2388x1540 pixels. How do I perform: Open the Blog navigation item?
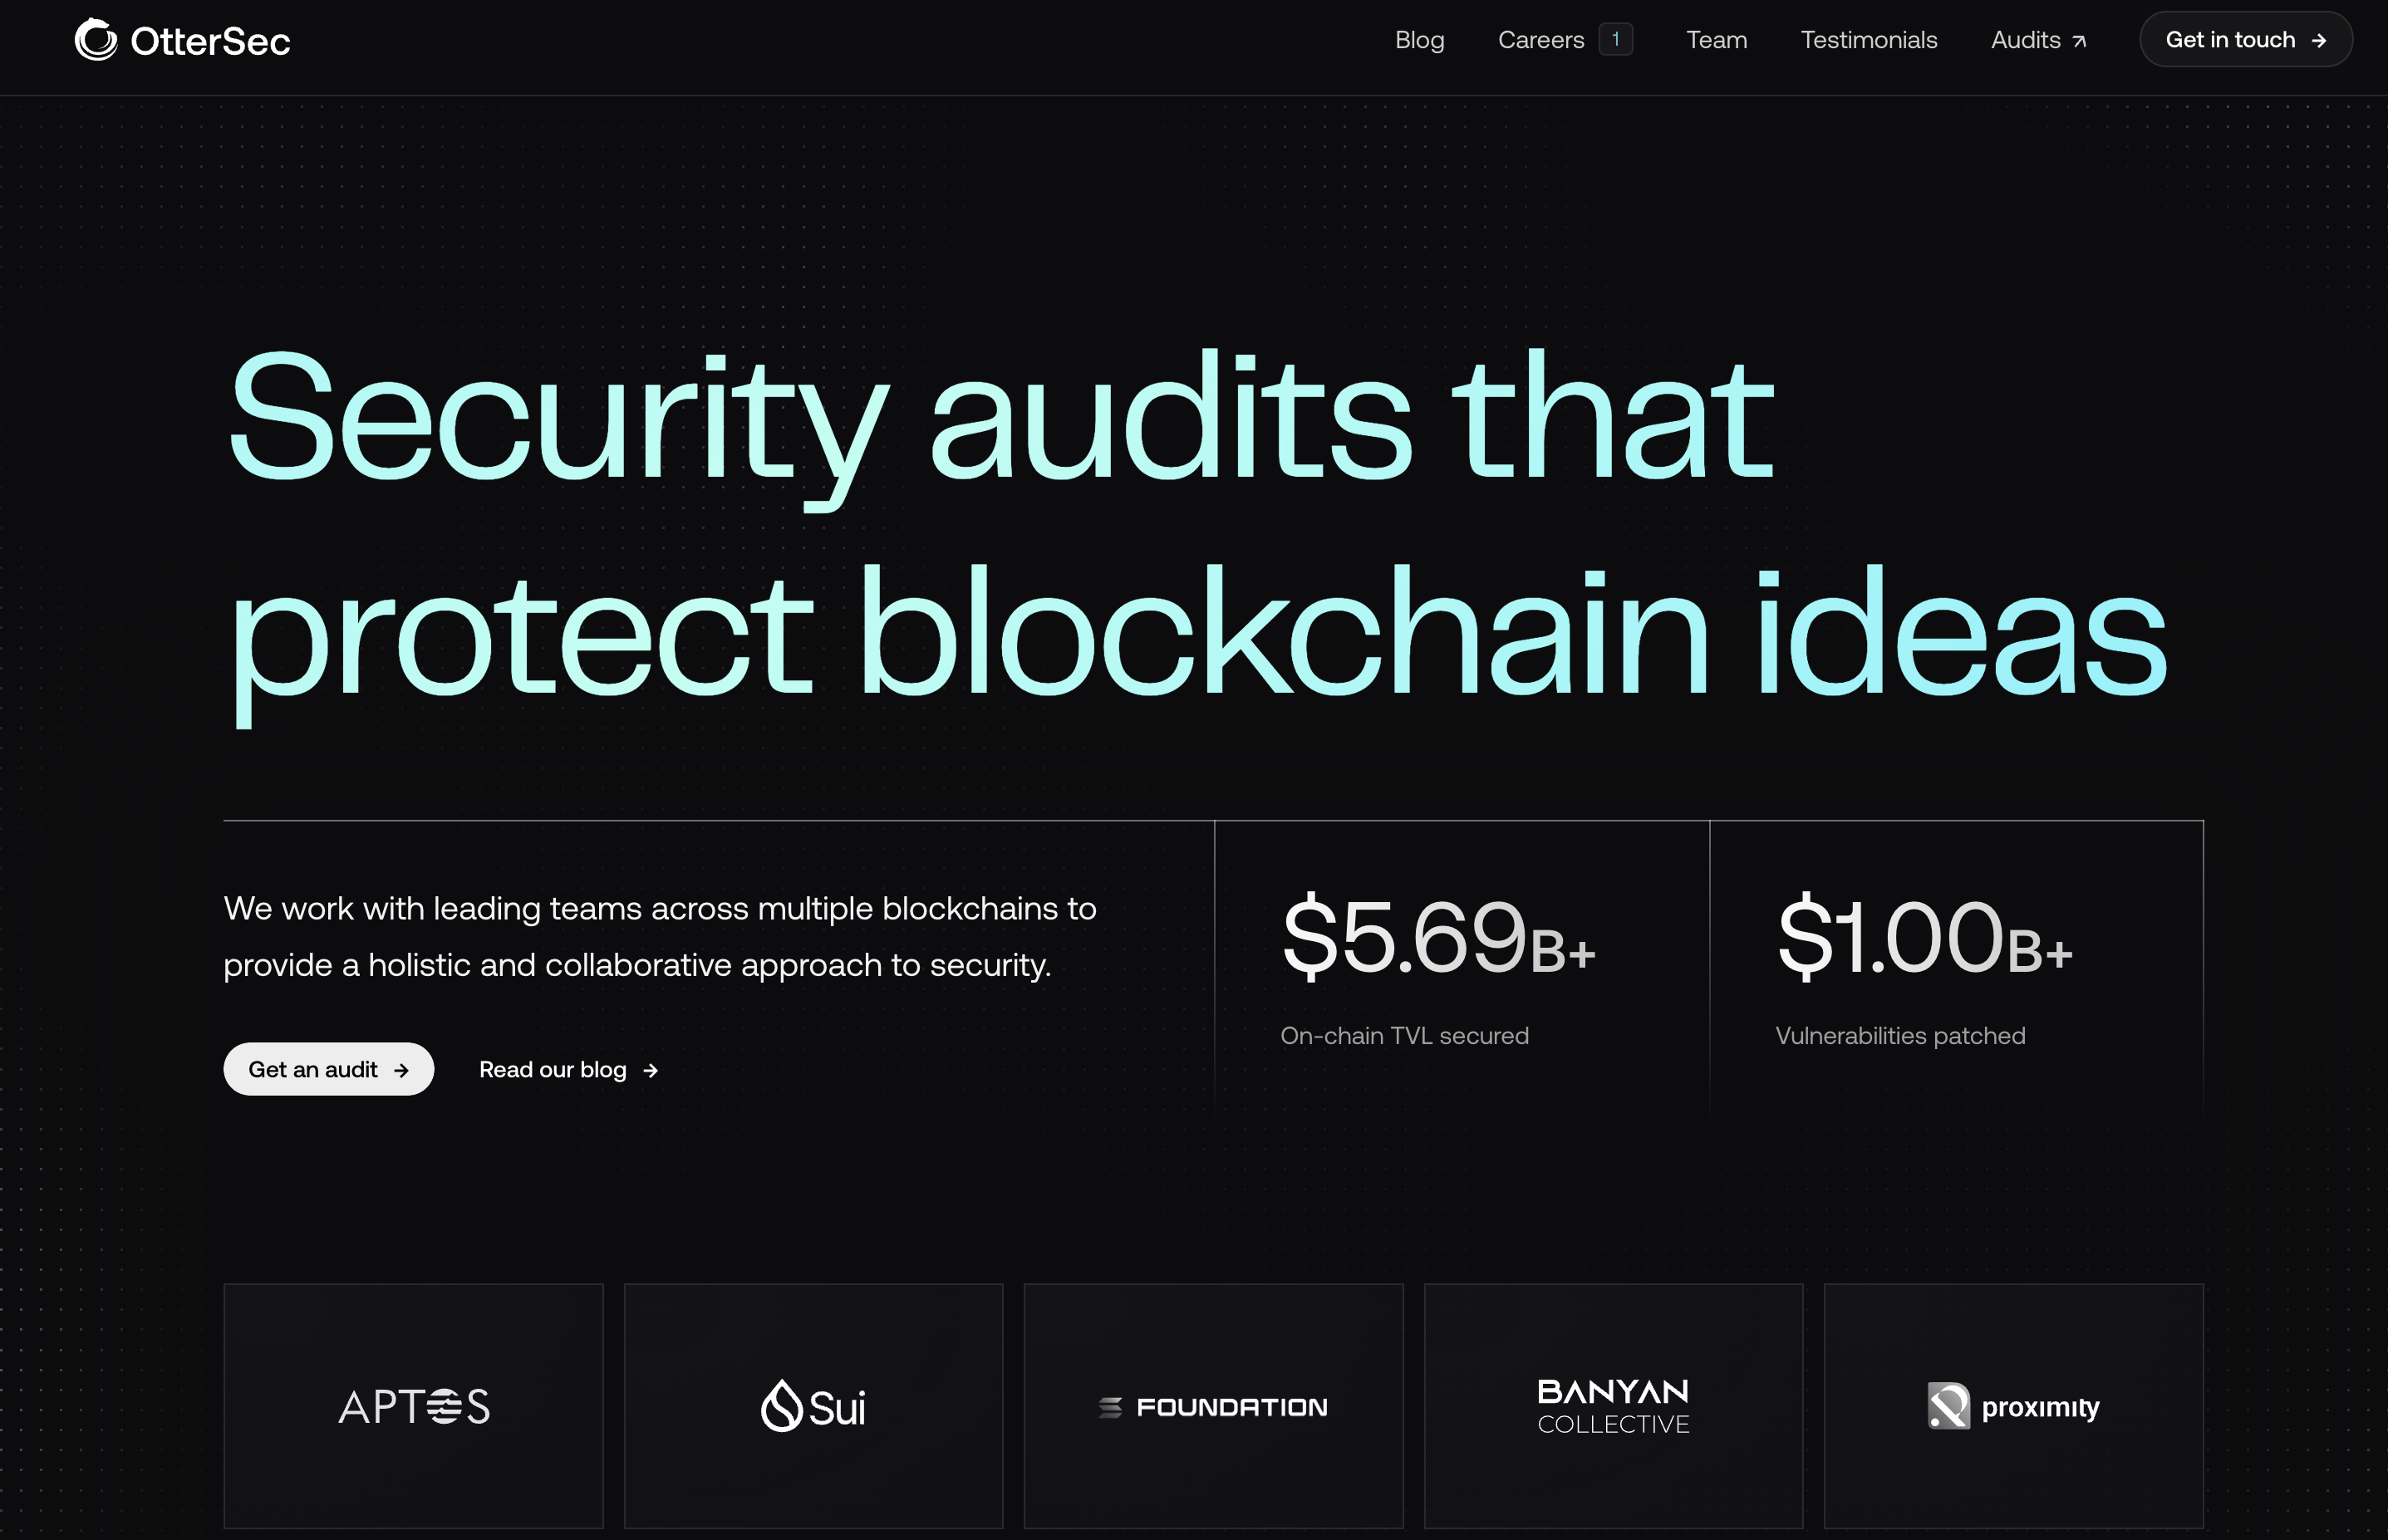1419,40
